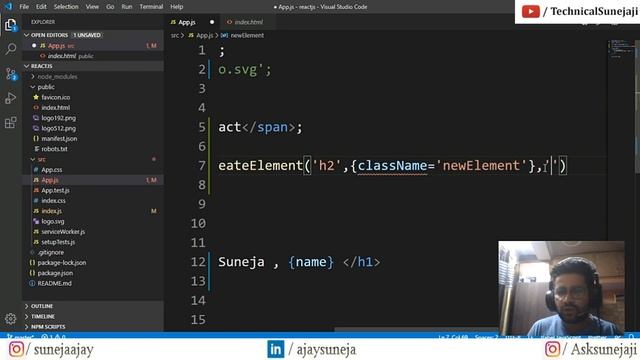
Task: Open the Go menu
Action: pyautogui.click(x=110, y=7)
